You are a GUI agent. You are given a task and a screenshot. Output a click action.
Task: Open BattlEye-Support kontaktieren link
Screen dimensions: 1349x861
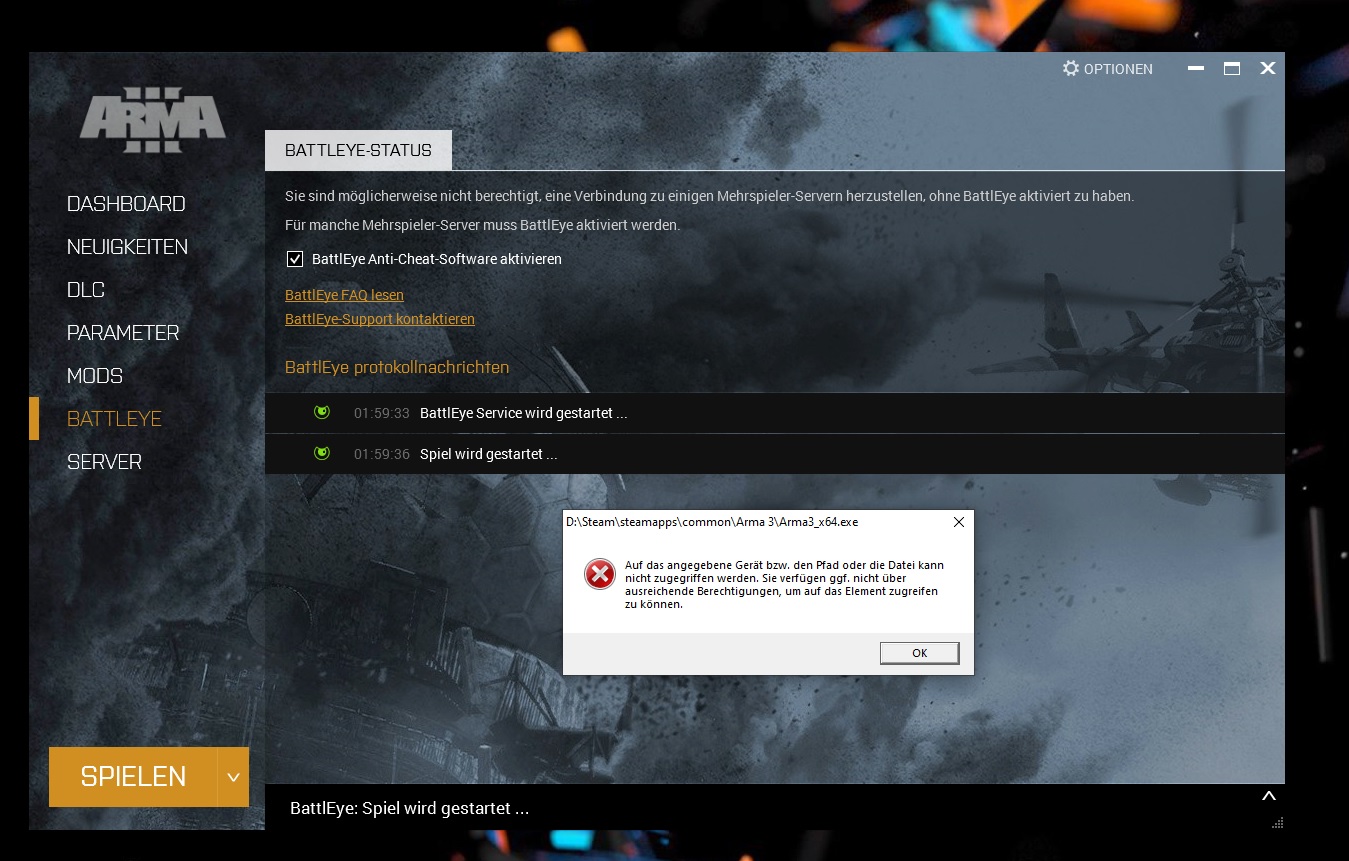(380, 319)
